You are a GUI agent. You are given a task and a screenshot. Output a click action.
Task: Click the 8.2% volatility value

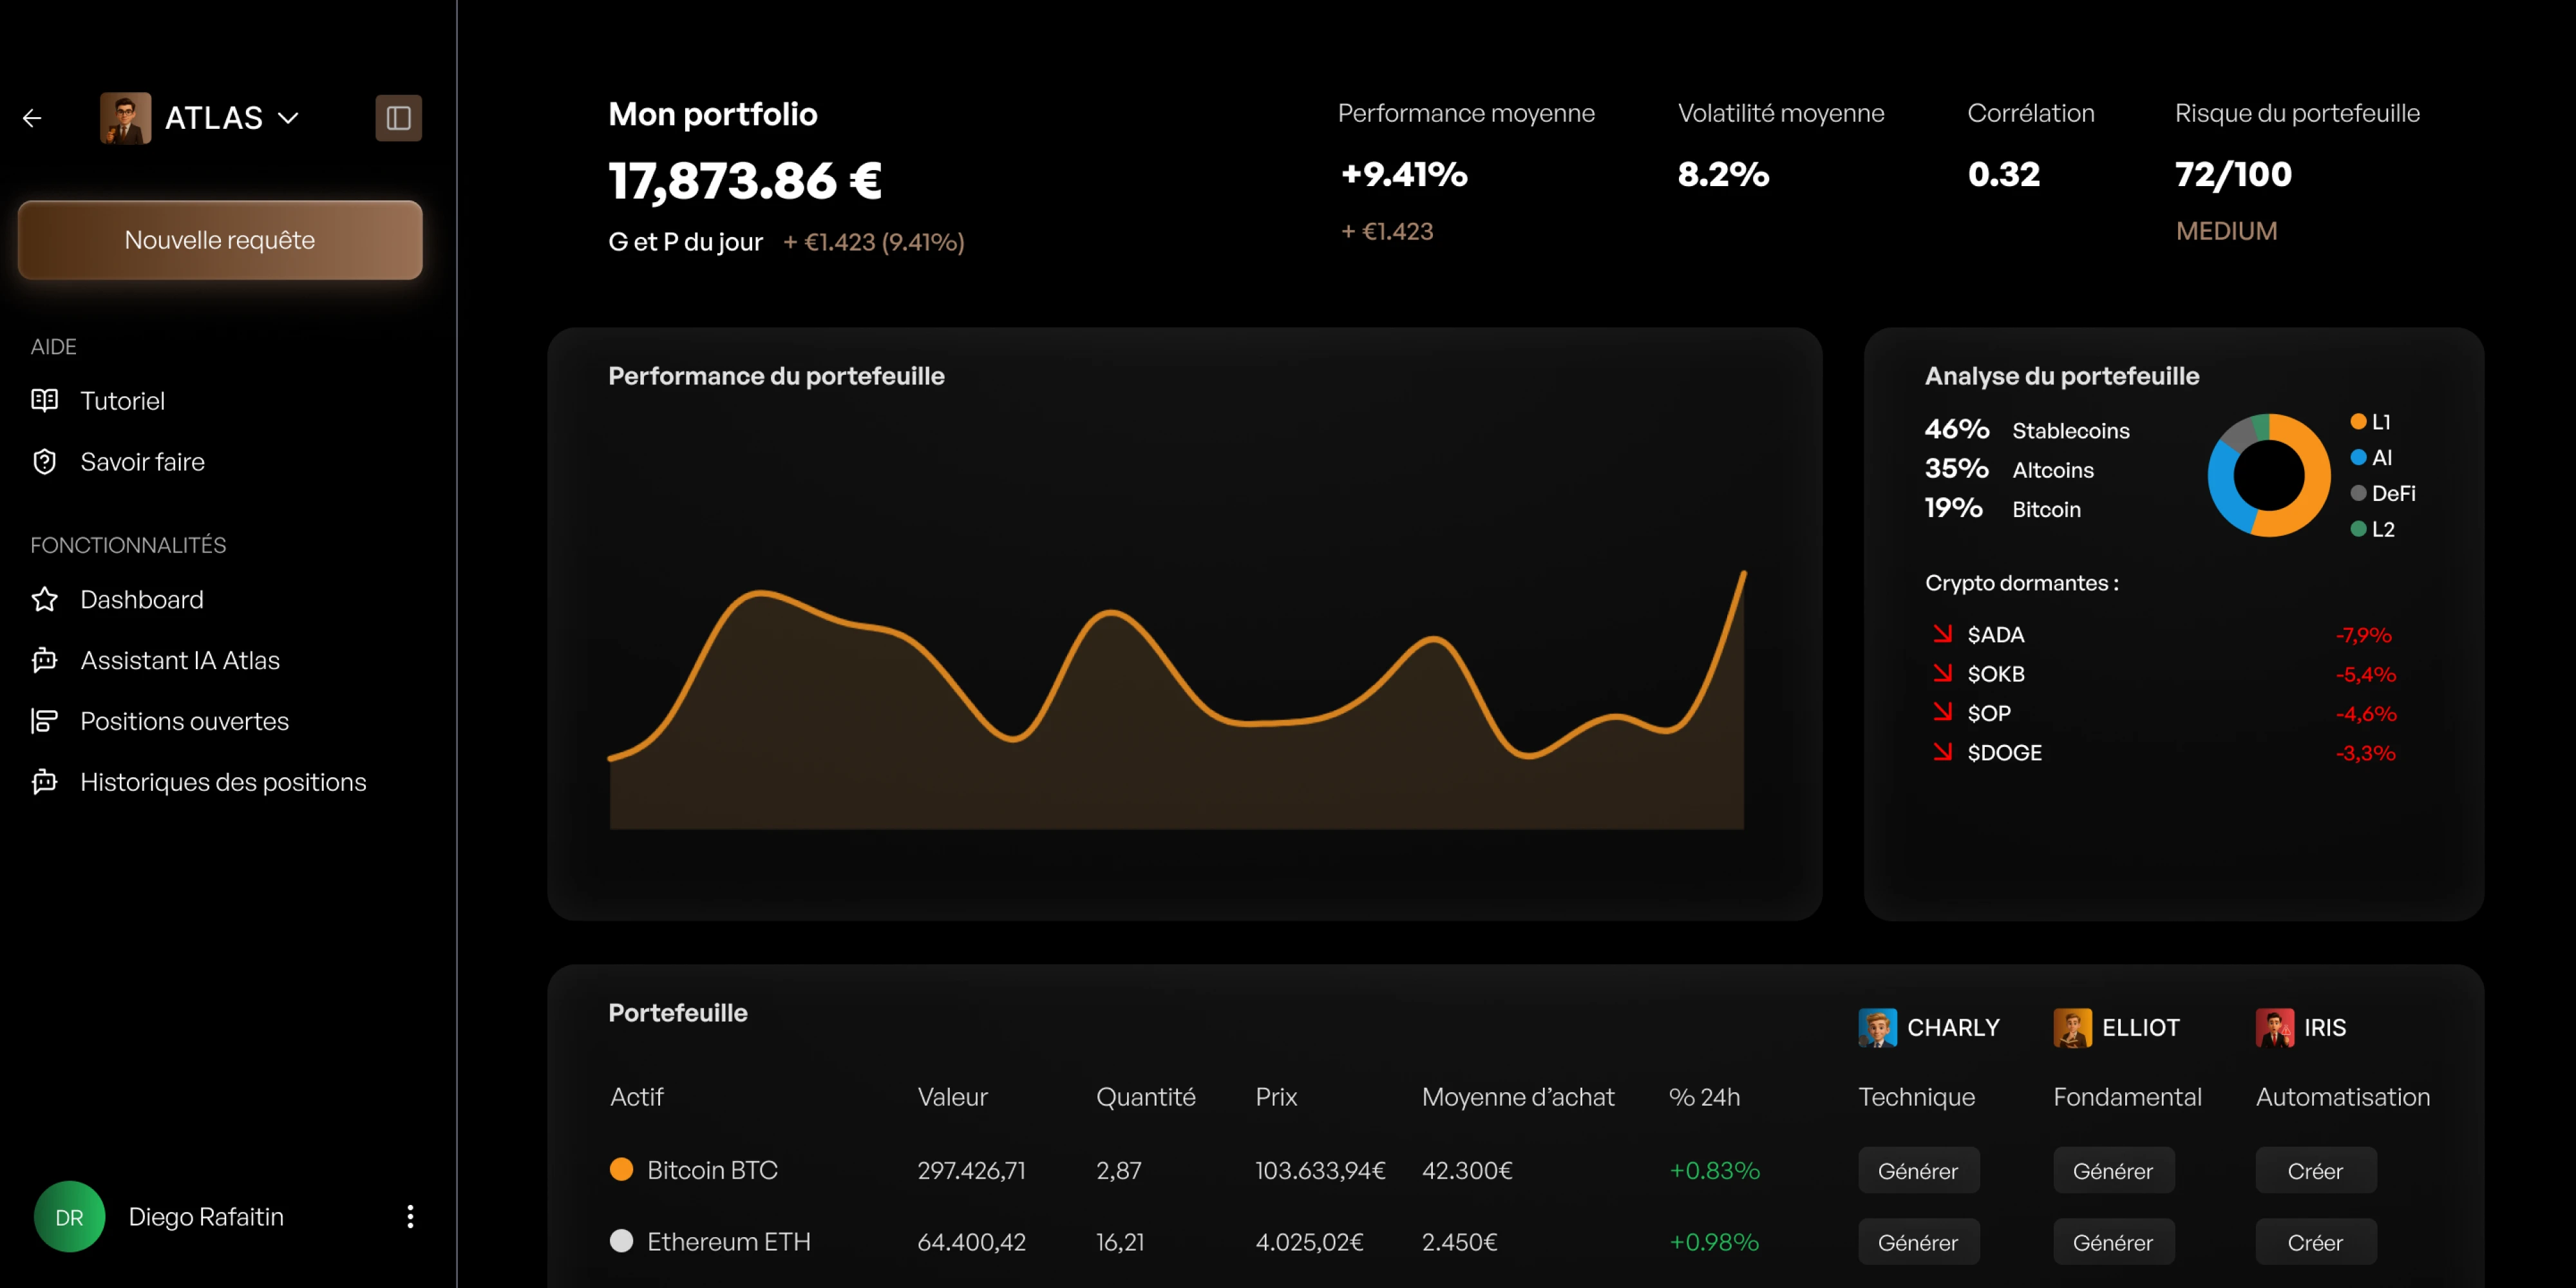coord(1723,174)
